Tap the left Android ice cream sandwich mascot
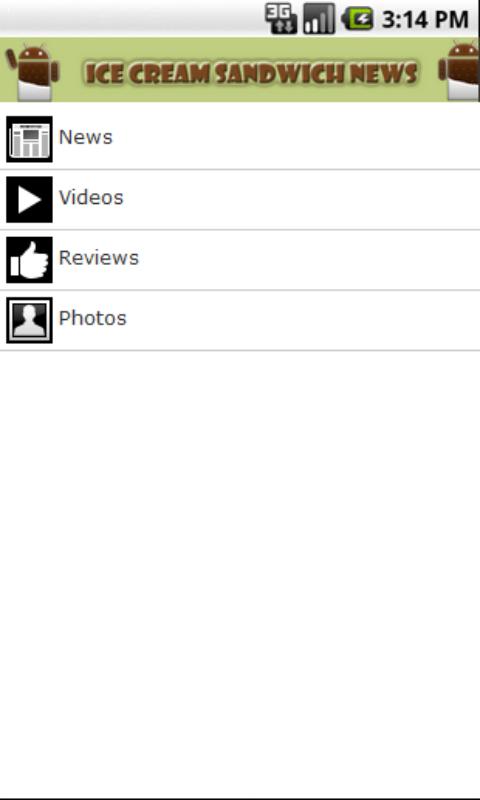 click(33, 72)
